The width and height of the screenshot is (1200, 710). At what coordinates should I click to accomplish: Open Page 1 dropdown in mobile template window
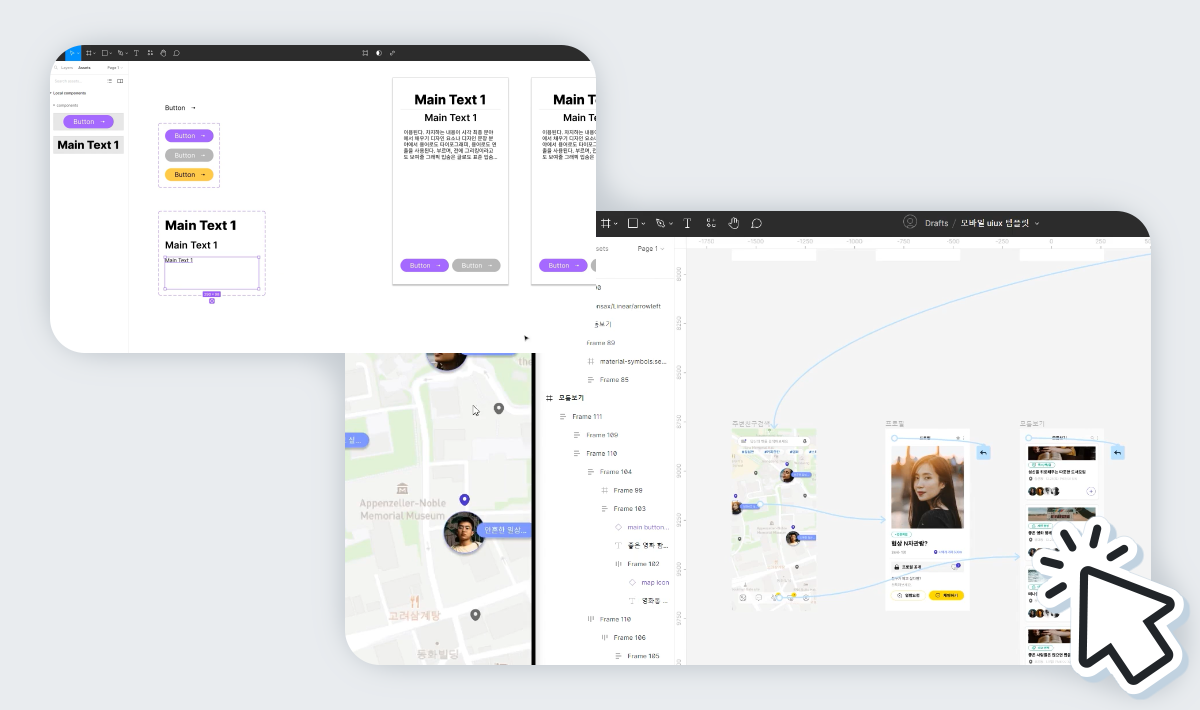[x=650, y=249]
